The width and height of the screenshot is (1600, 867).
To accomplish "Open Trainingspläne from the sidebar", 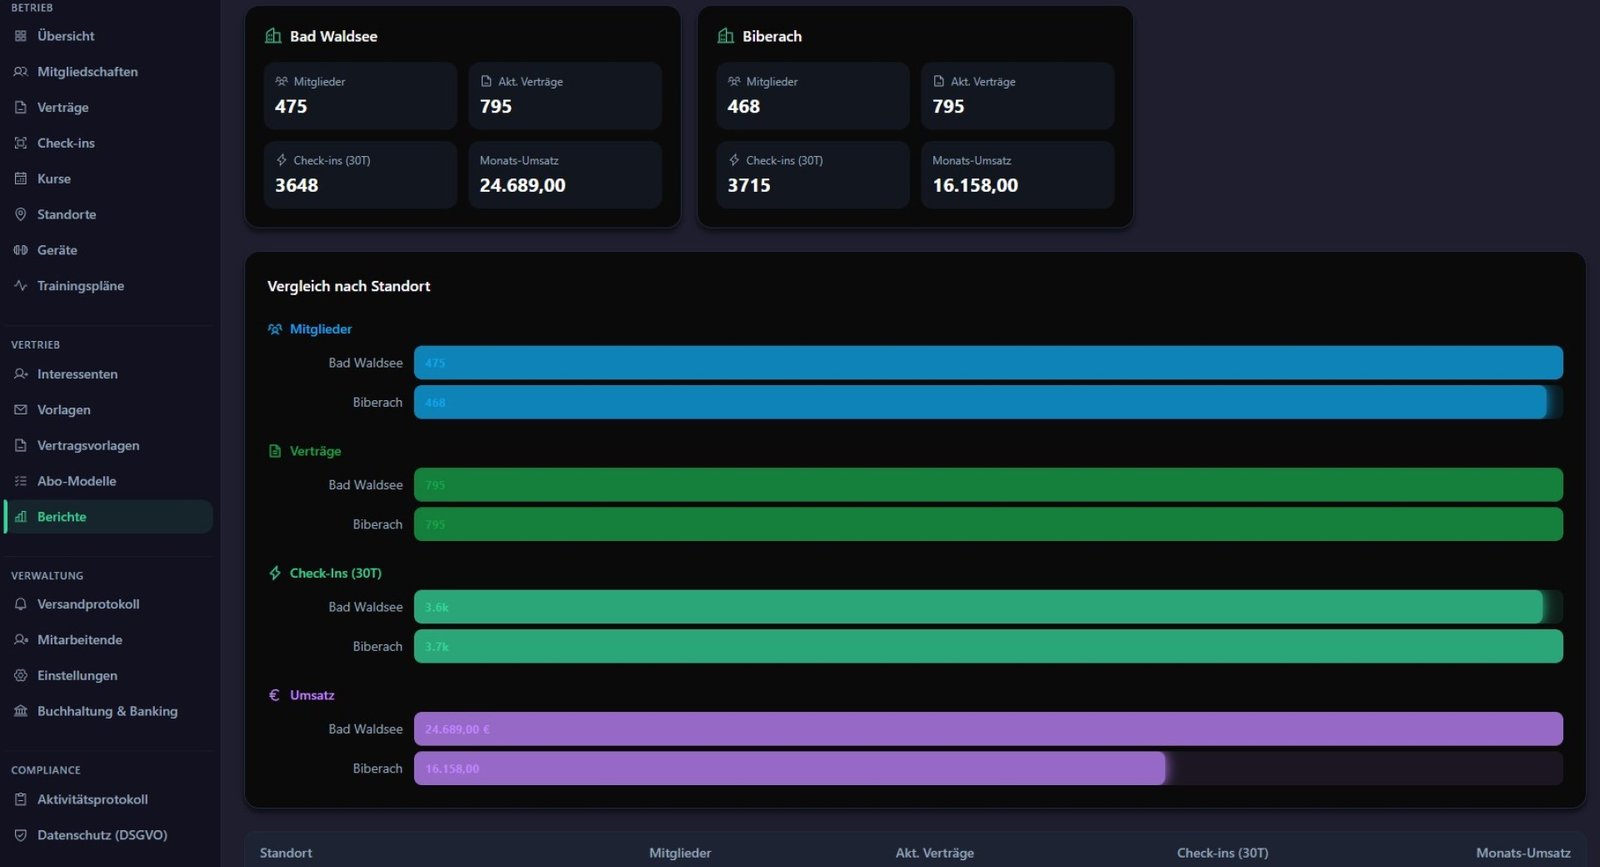I will 108,286.
